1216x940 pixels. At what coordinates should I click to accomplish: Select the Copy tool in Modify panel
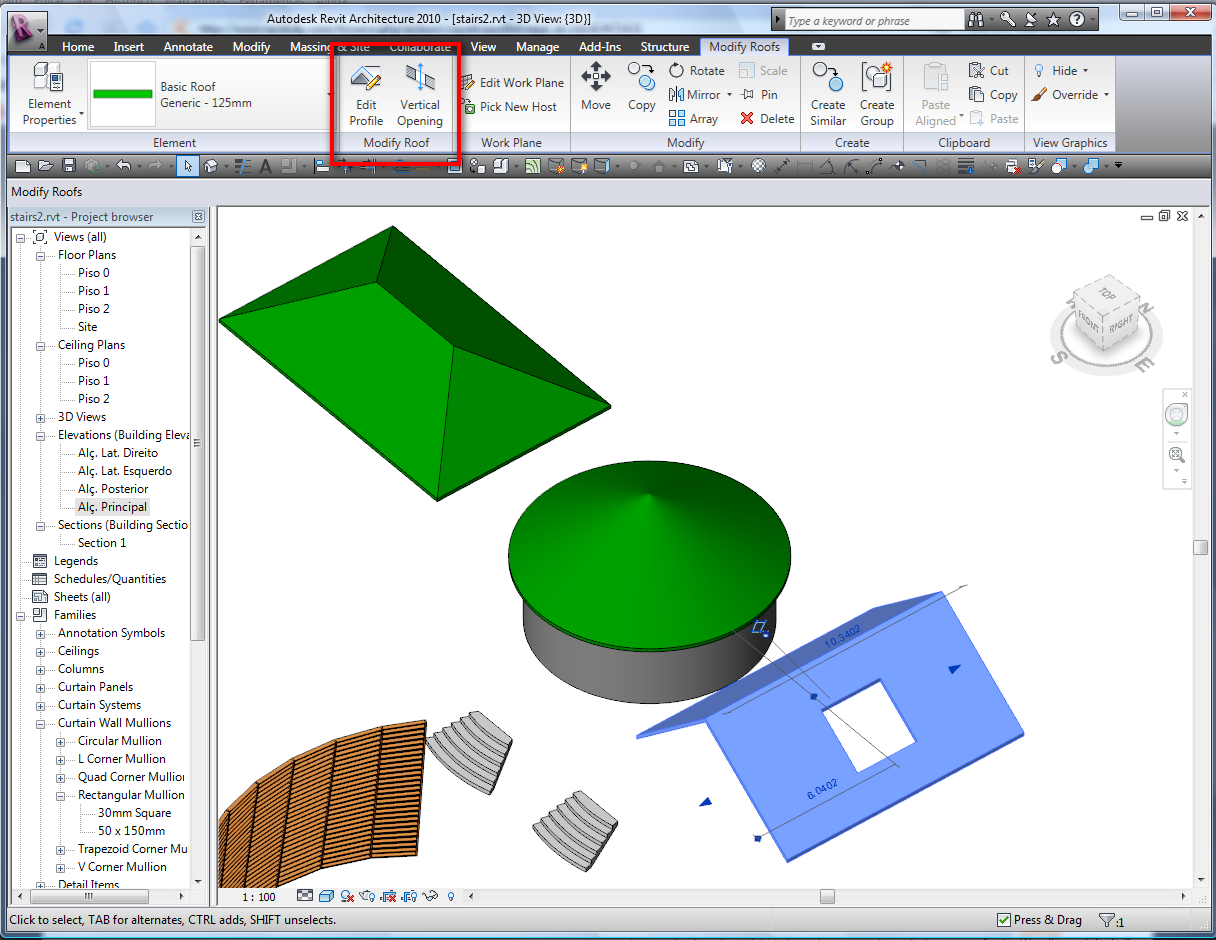(641, 85)
